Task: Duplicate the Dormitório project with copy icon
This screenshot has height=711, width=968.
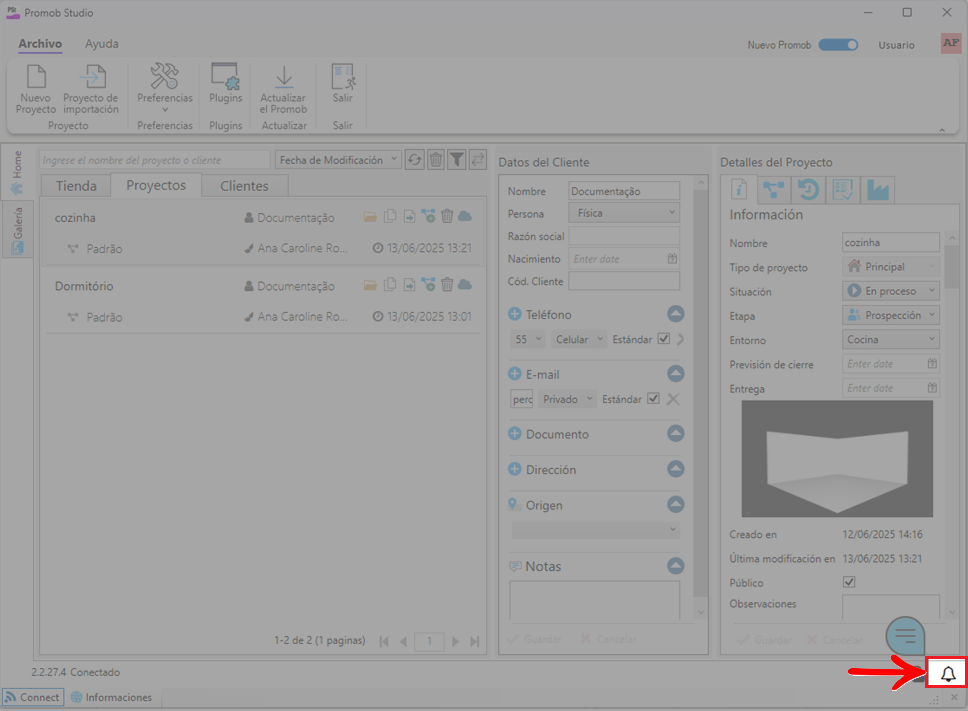Action: (390, 285)
